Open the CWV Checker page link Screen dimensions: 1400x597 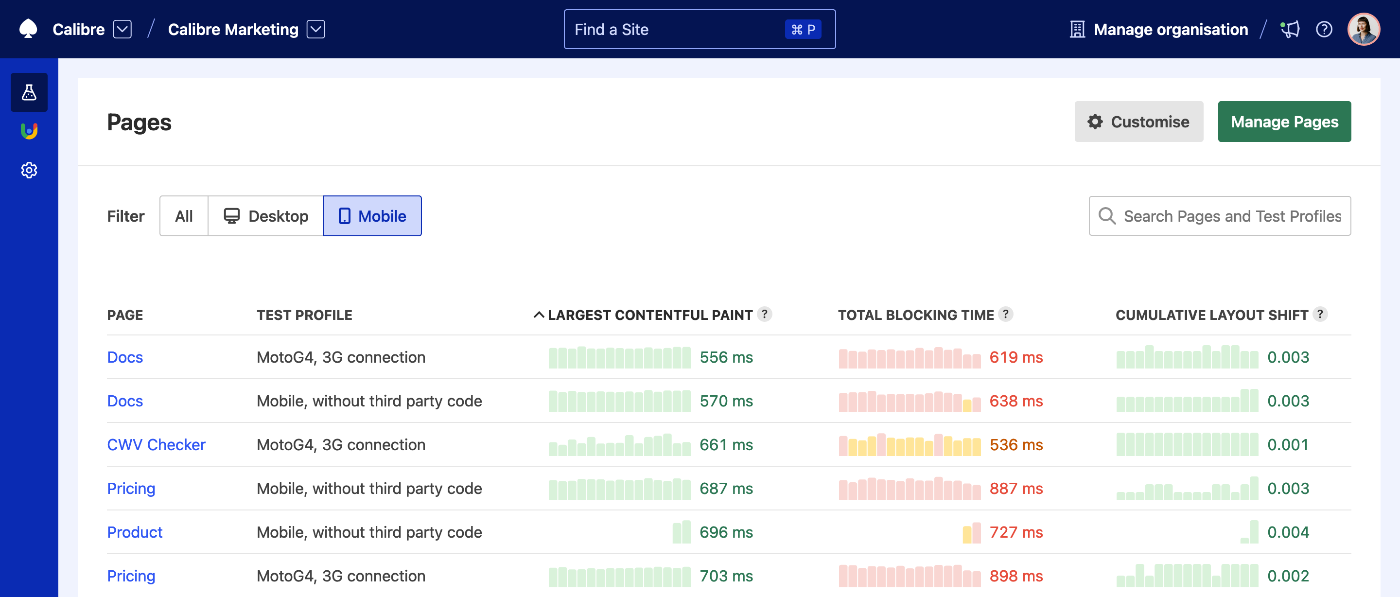pos(156,444)
